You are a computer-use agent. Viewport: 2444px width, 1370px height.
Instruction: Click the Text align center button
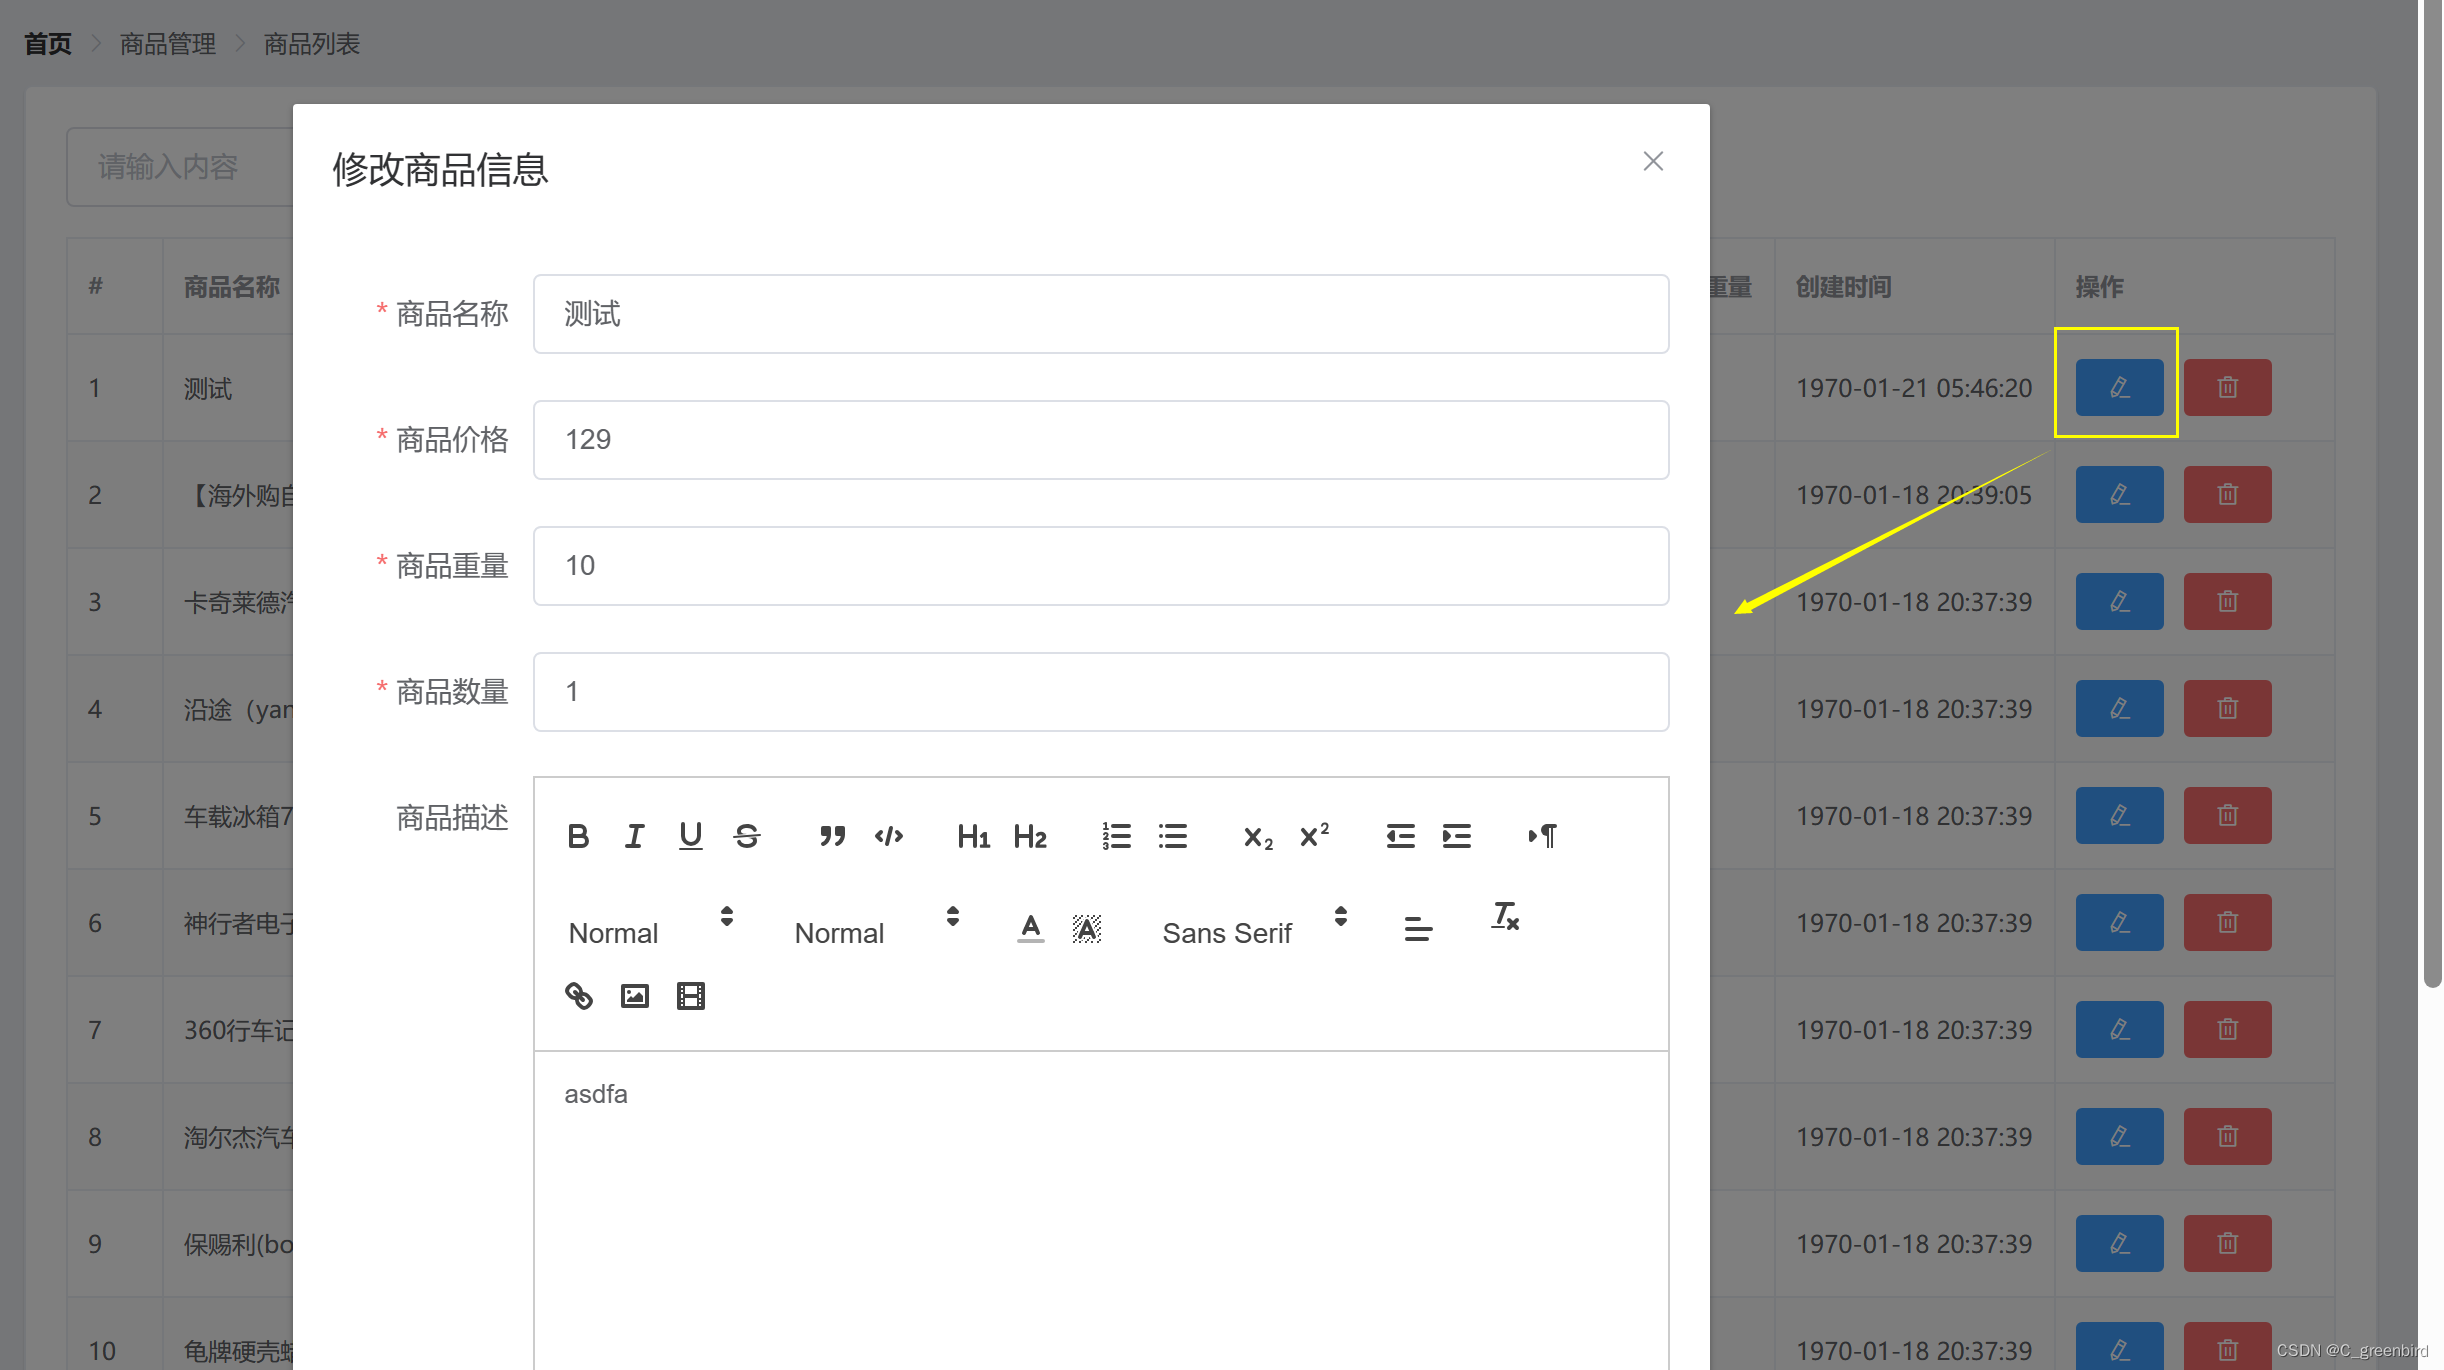tap(1418, 932)
